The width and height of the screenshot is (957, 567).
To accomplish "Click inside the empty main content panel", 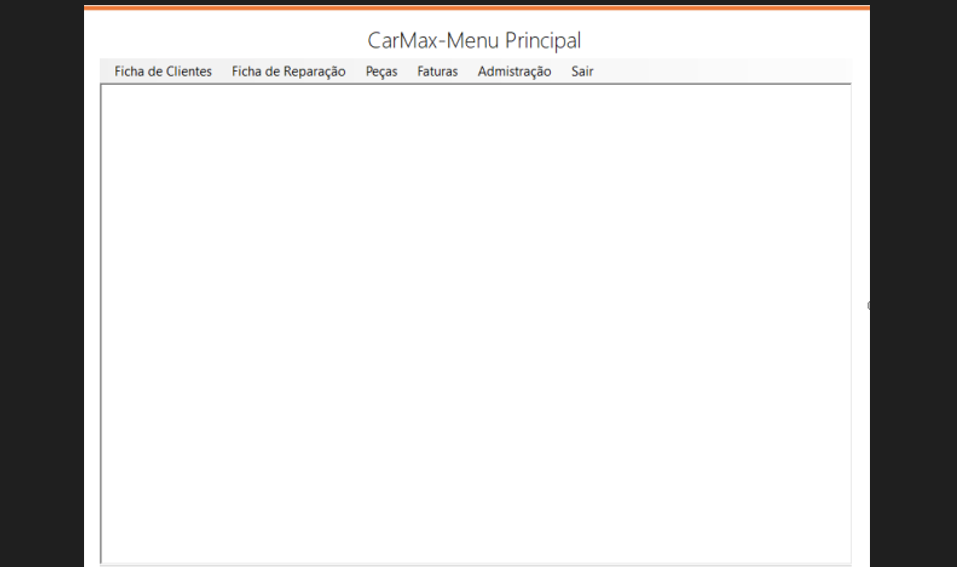I will (475, 323).
